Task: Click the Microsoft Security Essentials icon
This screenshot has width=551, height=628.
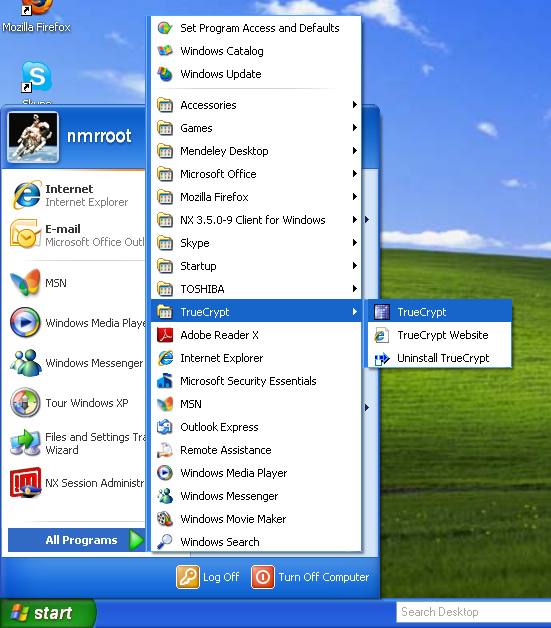Action: (x=165, y=381)
